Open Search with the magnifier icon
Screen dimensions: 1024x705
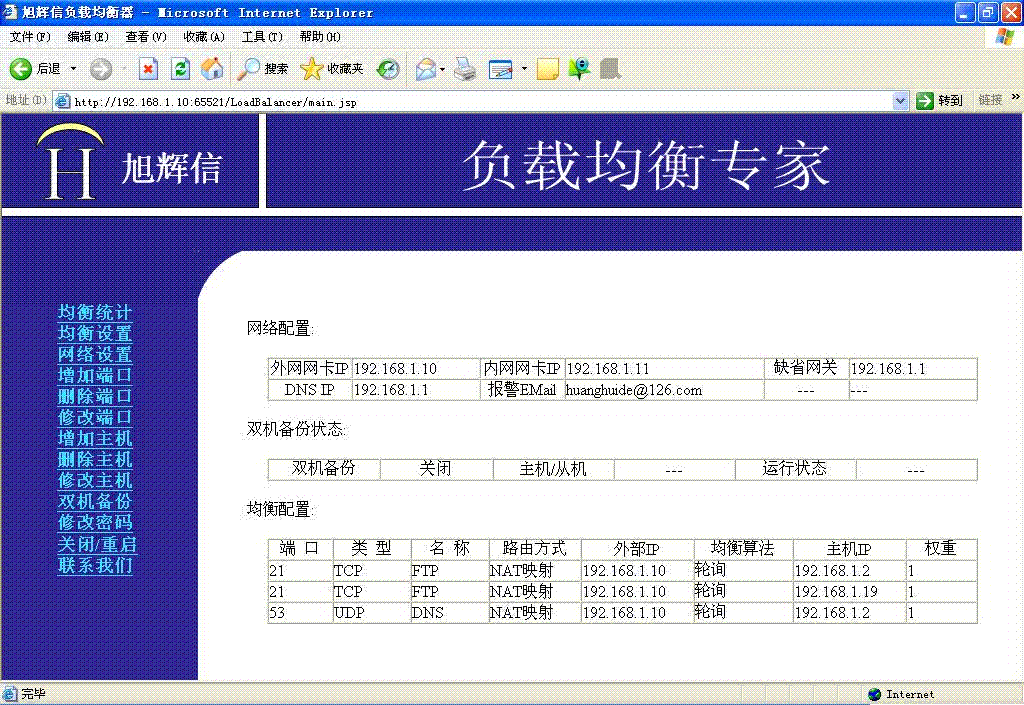[x=248, y=69]
